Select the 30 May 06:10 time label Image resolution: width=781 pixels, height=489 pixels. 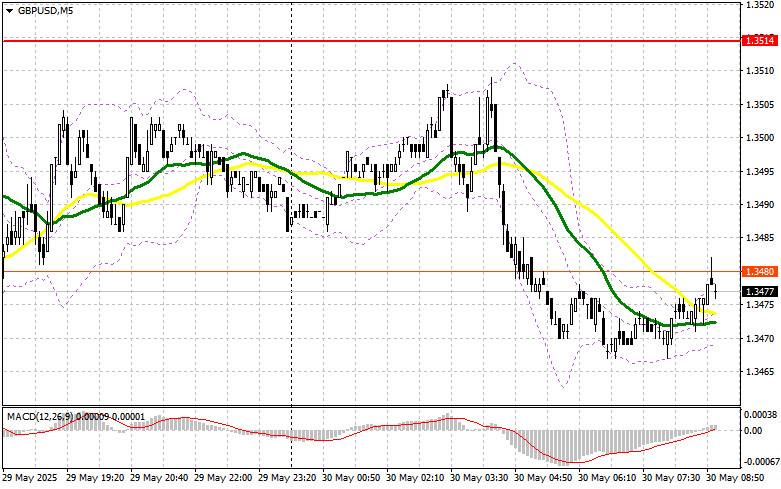click(x=607, y=478)
